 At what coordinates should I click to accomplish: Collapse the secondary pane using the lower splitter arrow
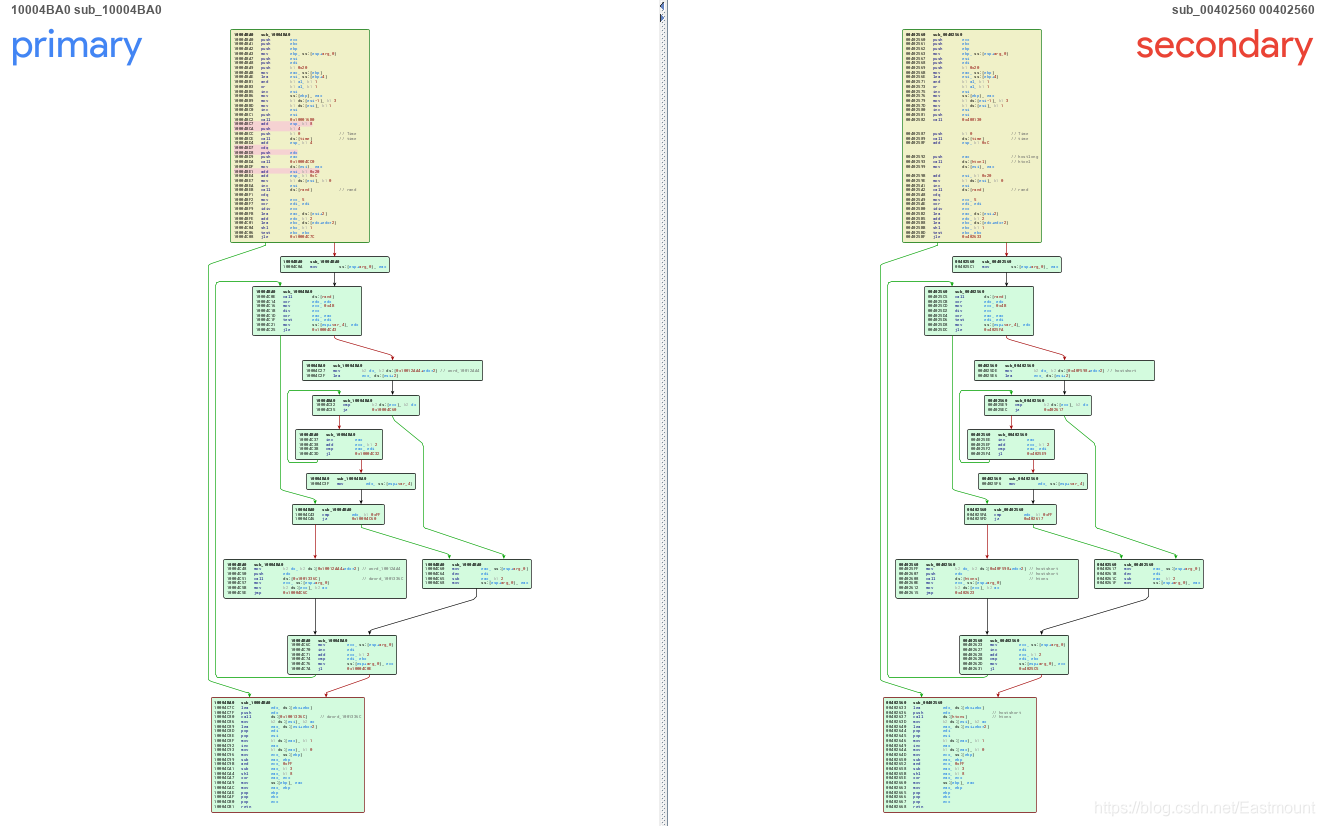[662, 16]
